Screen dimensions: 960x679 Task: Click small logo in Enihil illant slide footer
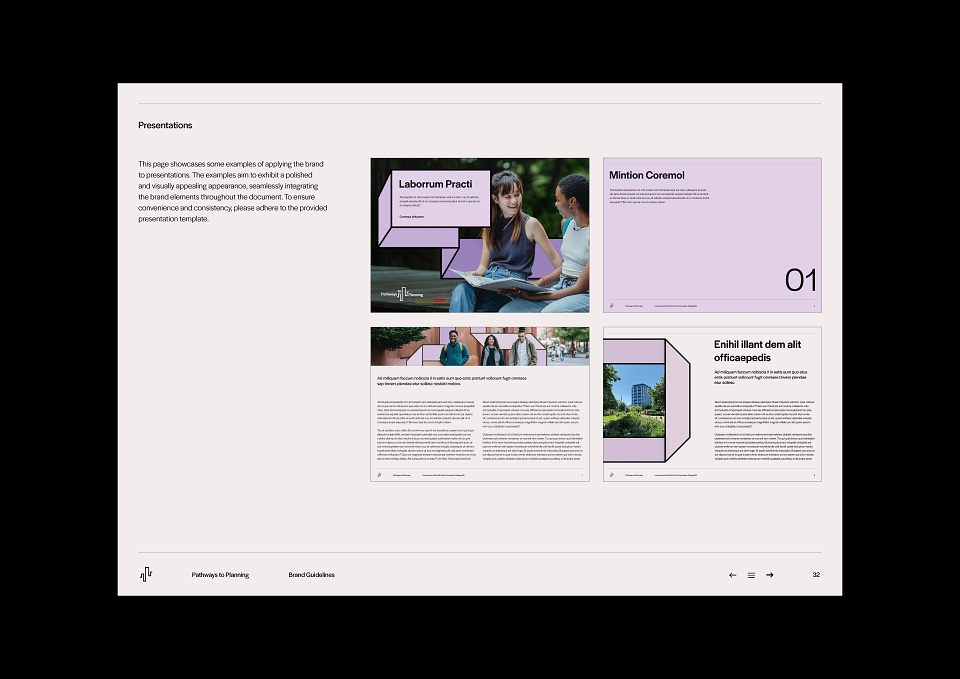tap(612, 475)
